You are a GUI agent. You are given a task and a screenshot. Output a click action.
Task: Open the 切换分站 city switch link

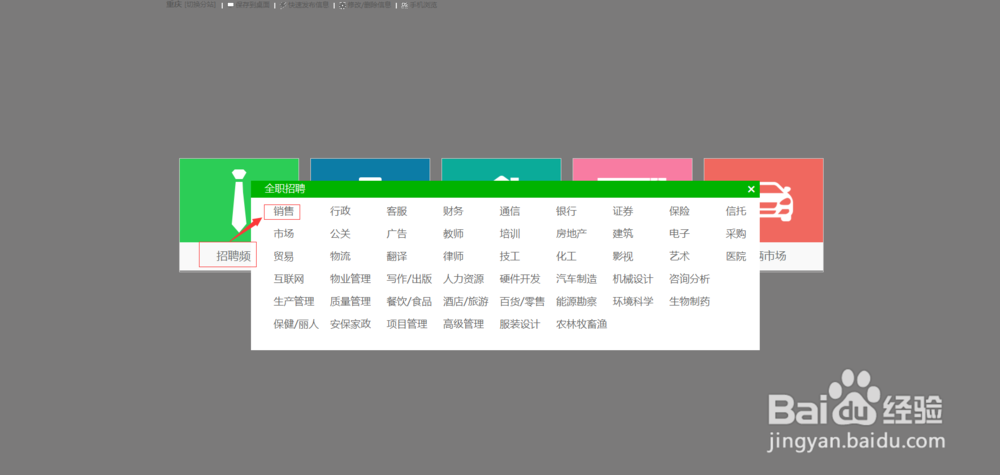pyautogui.click(x=200, y=4)
